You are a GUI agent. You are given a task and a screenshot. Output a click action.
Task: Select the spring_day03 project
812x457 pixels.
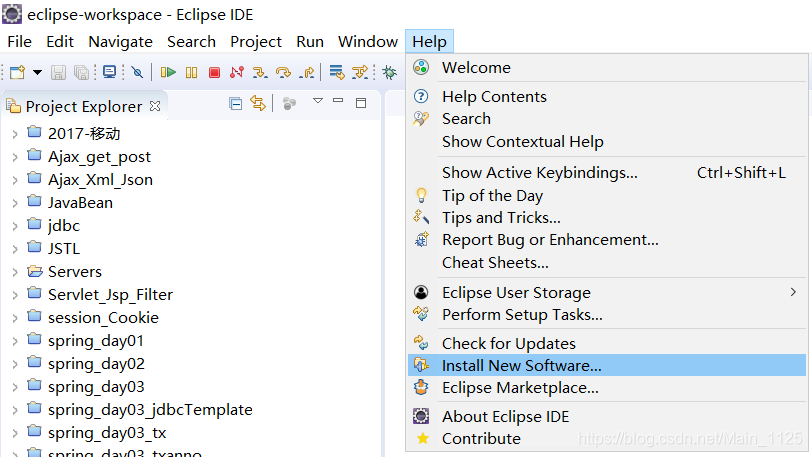96,387
